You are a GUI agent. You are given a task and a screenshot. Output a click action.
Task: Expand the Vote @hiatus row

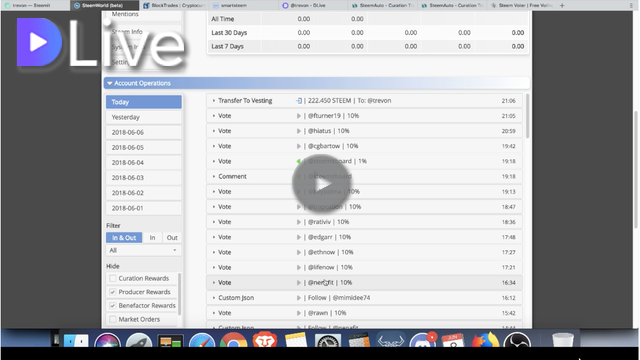(x=214, y=131)
